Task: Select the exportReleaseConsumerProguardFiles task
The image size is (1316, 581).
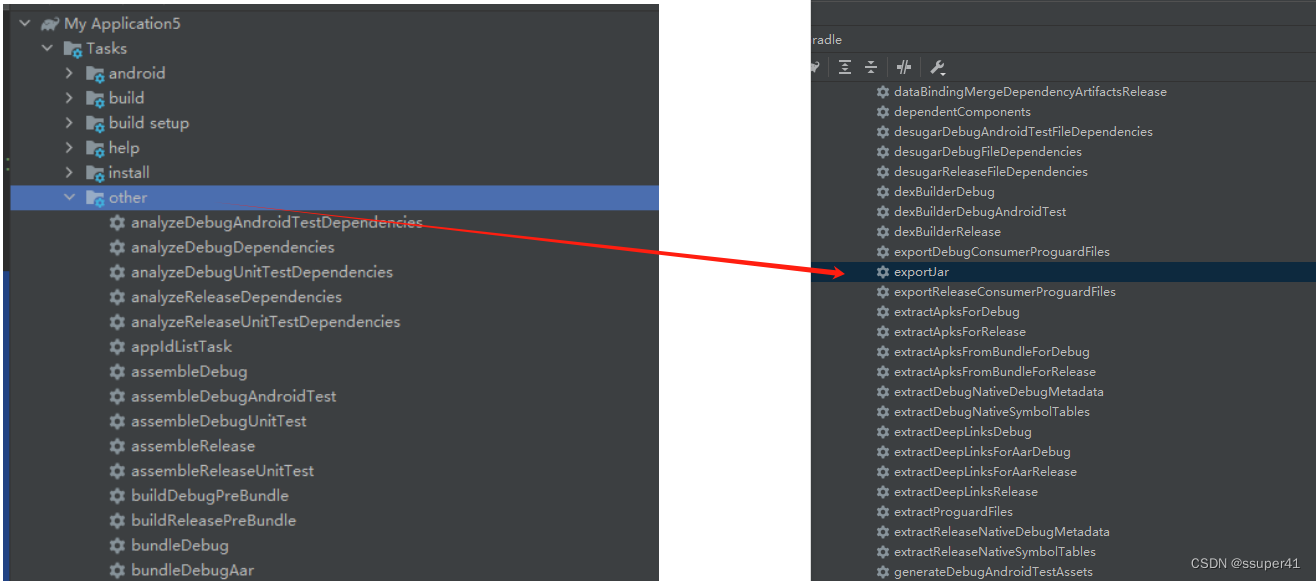Action: pyautogui.click(x=1005, y=292)
